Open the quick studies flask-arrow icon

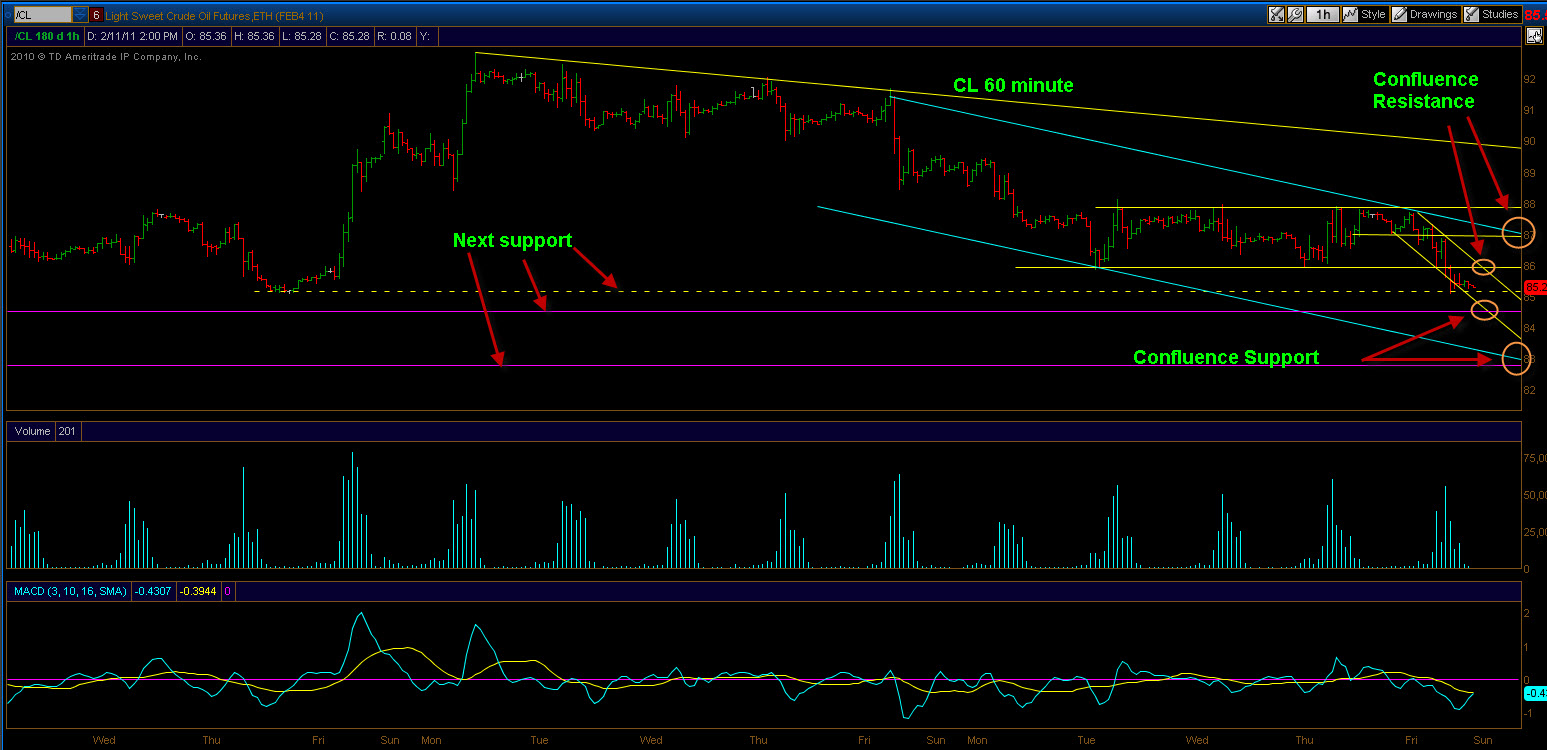1277,14
